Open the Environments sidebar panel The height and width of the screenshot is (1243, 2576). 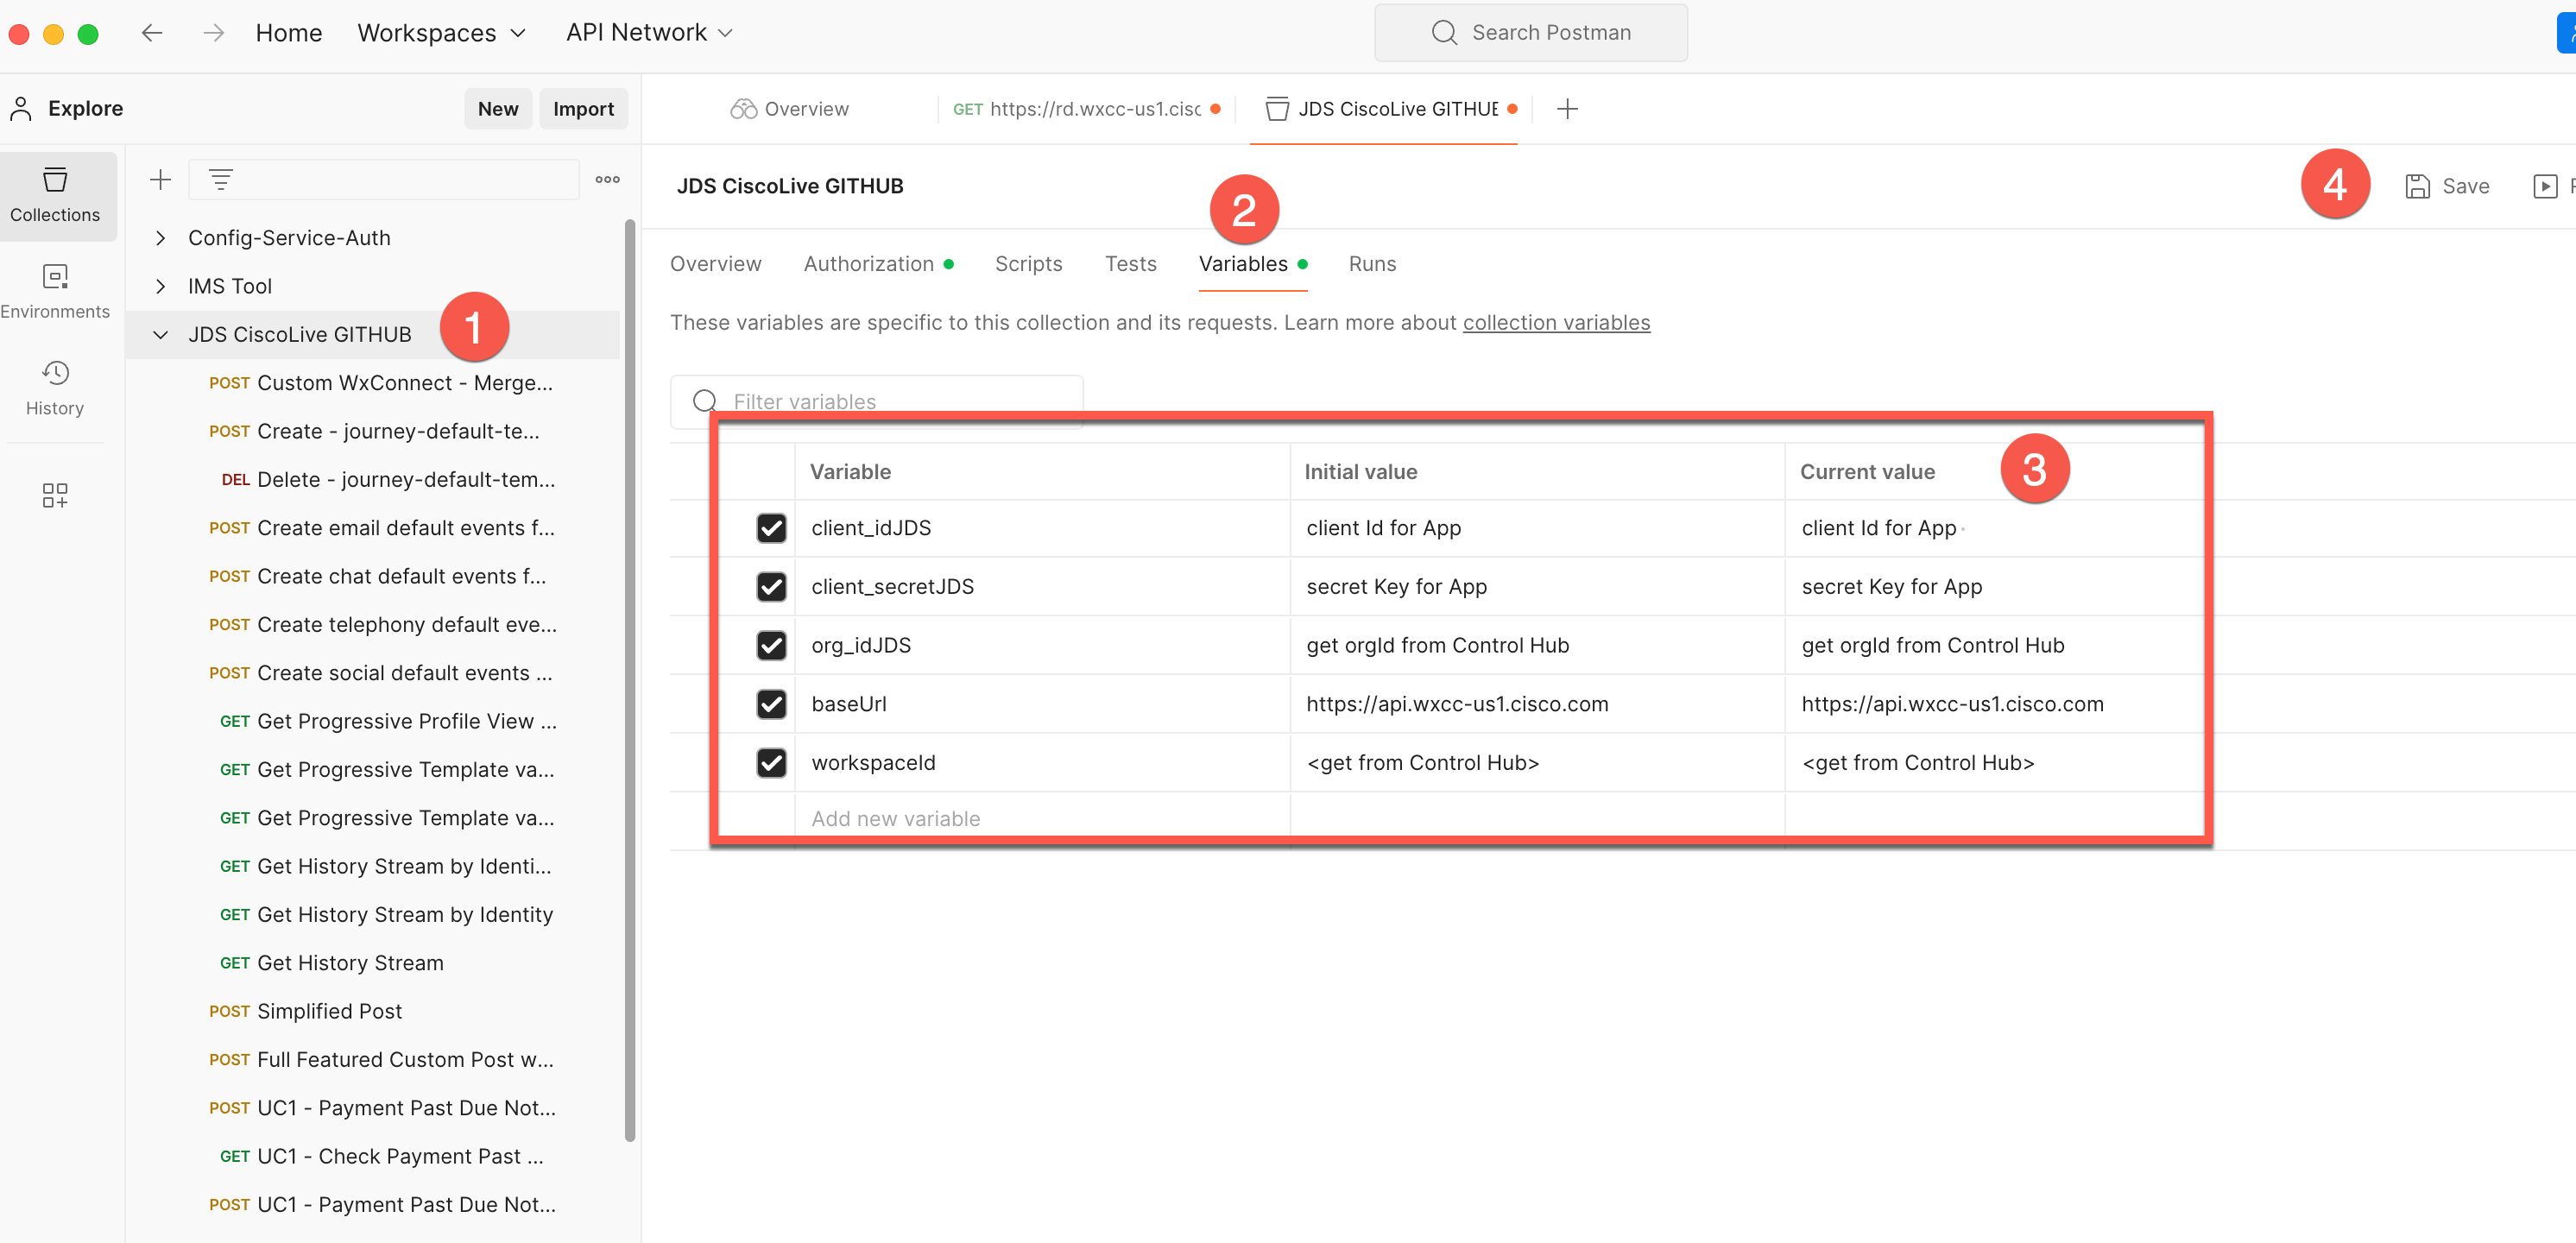(x=55, y=291)
